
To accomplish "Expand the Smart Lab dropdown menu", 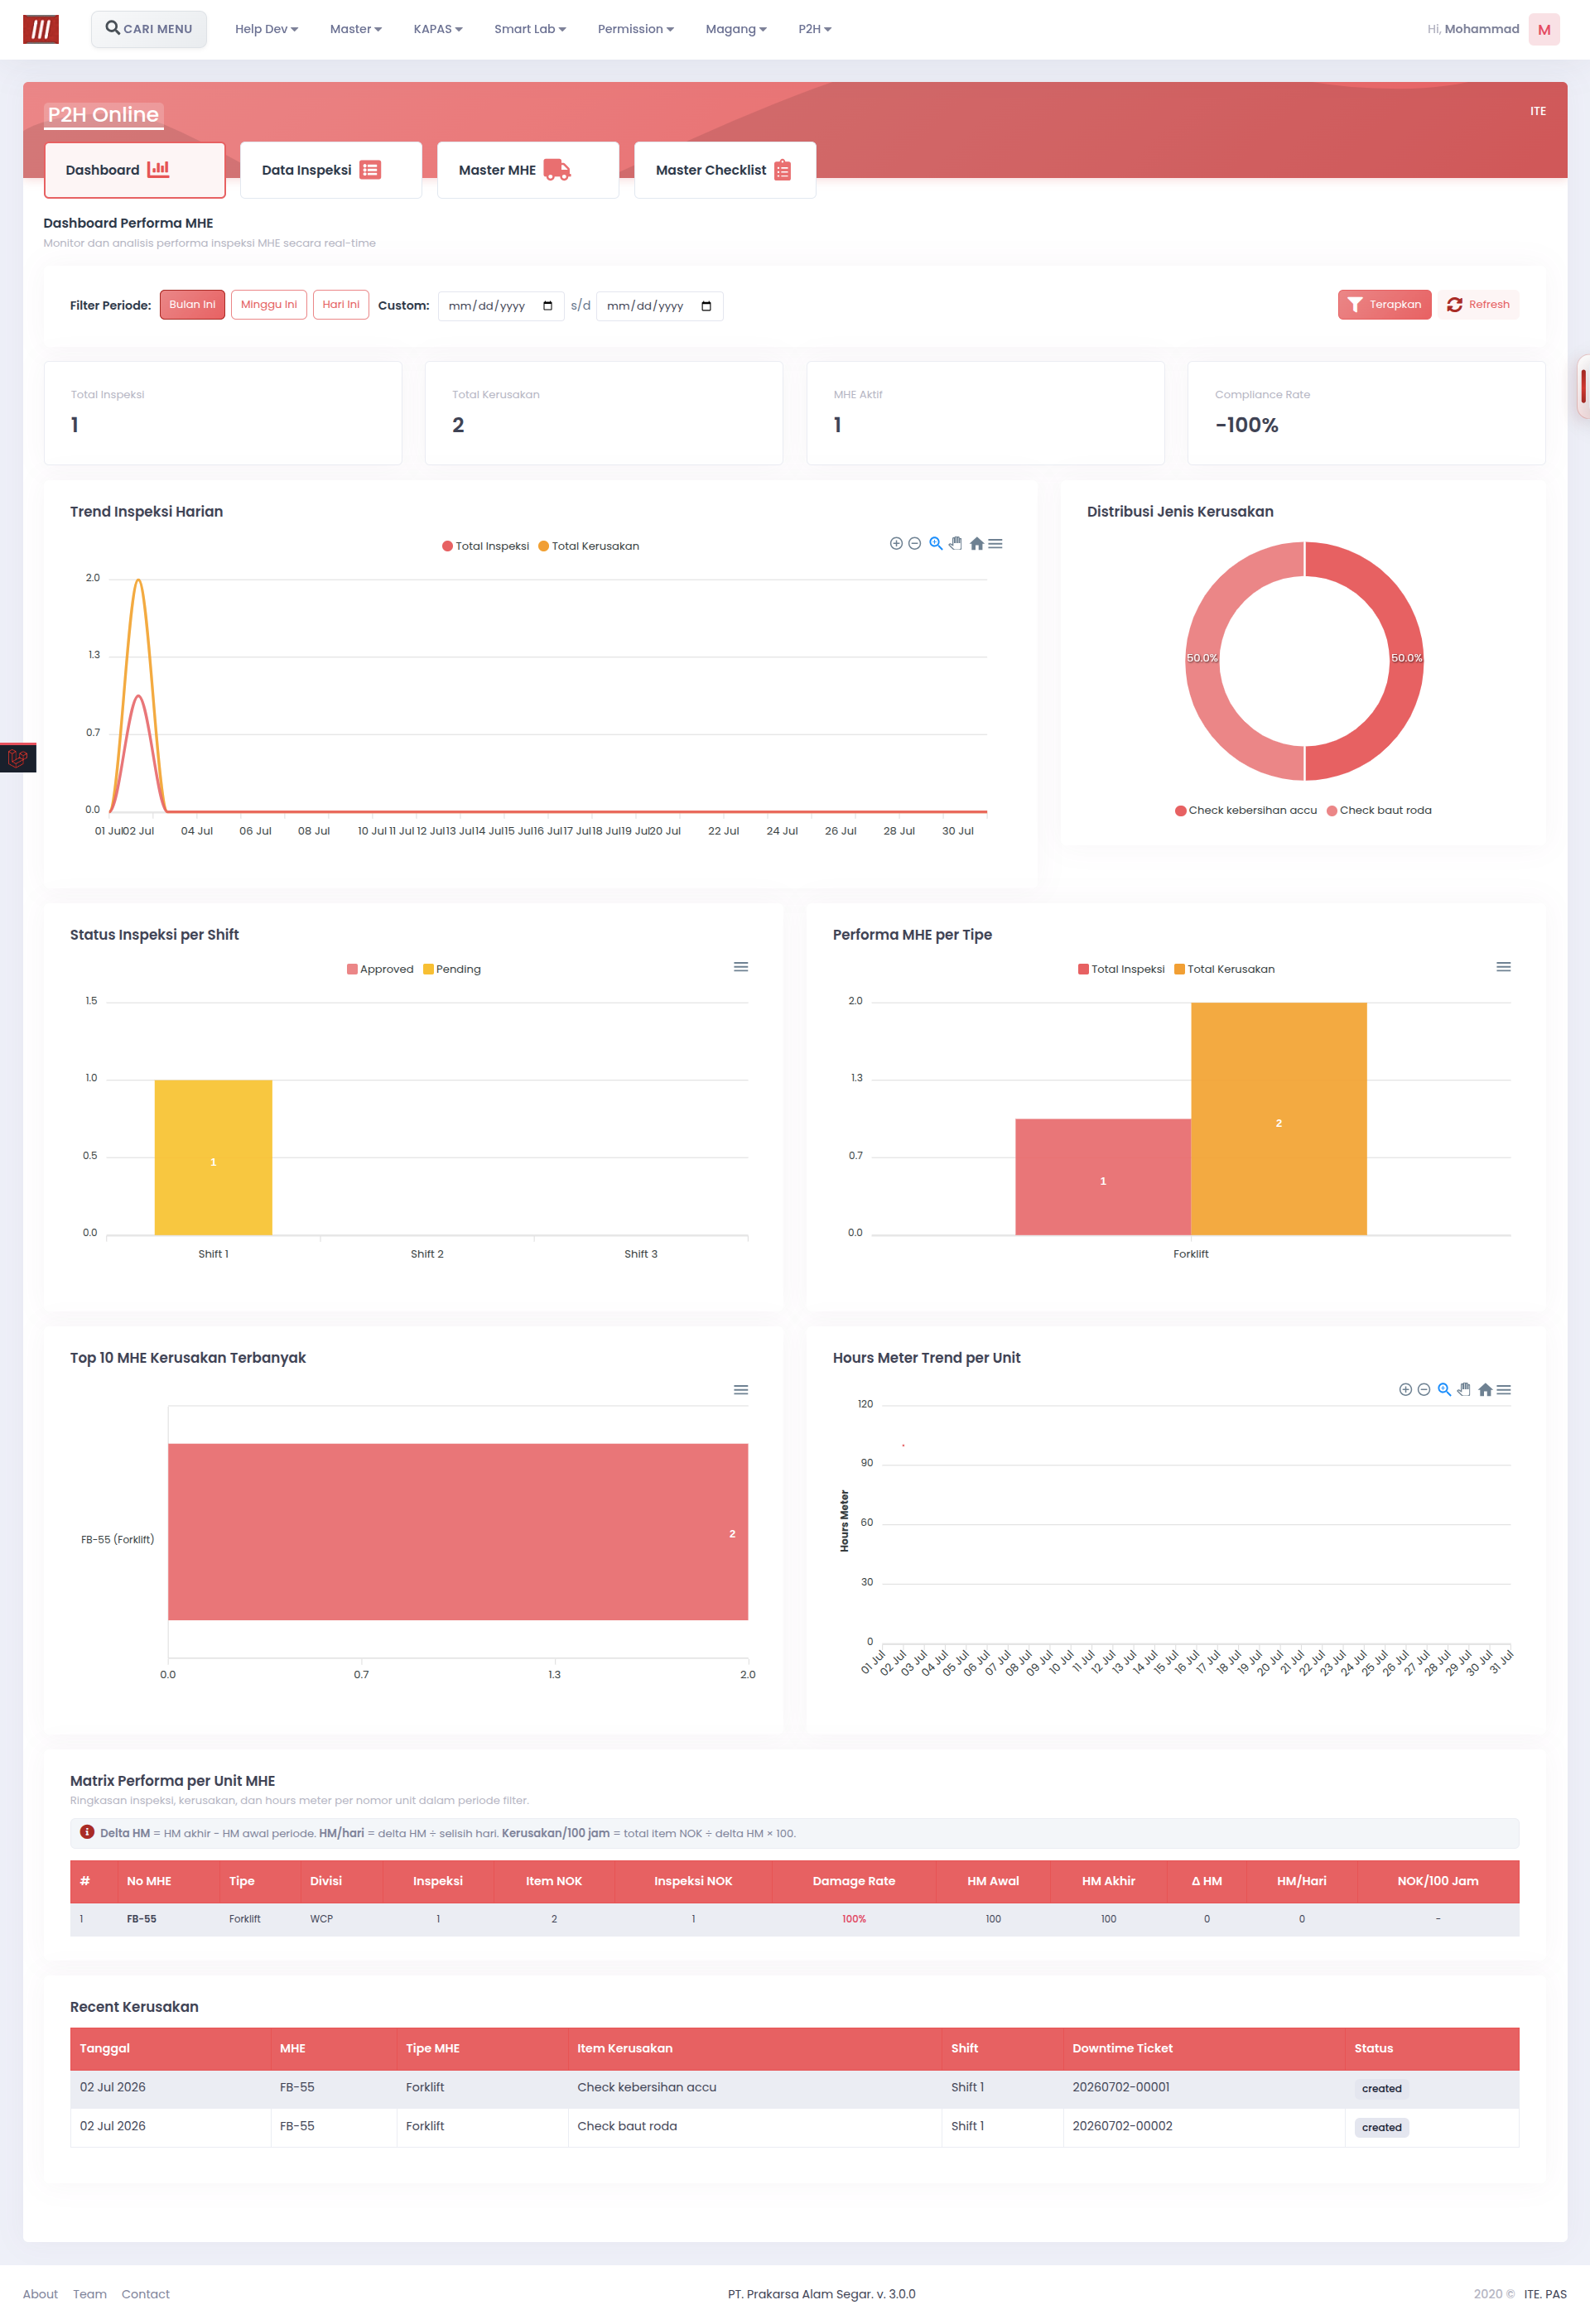I will [530, 29].
